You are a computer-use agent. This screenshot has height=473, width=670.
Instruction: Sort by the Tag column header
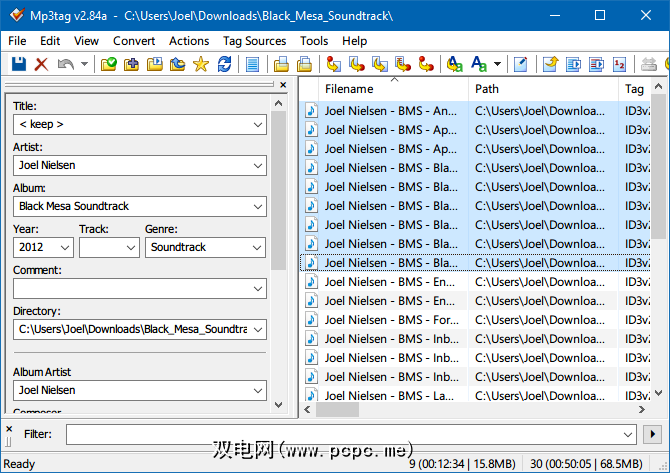point(635,89)
